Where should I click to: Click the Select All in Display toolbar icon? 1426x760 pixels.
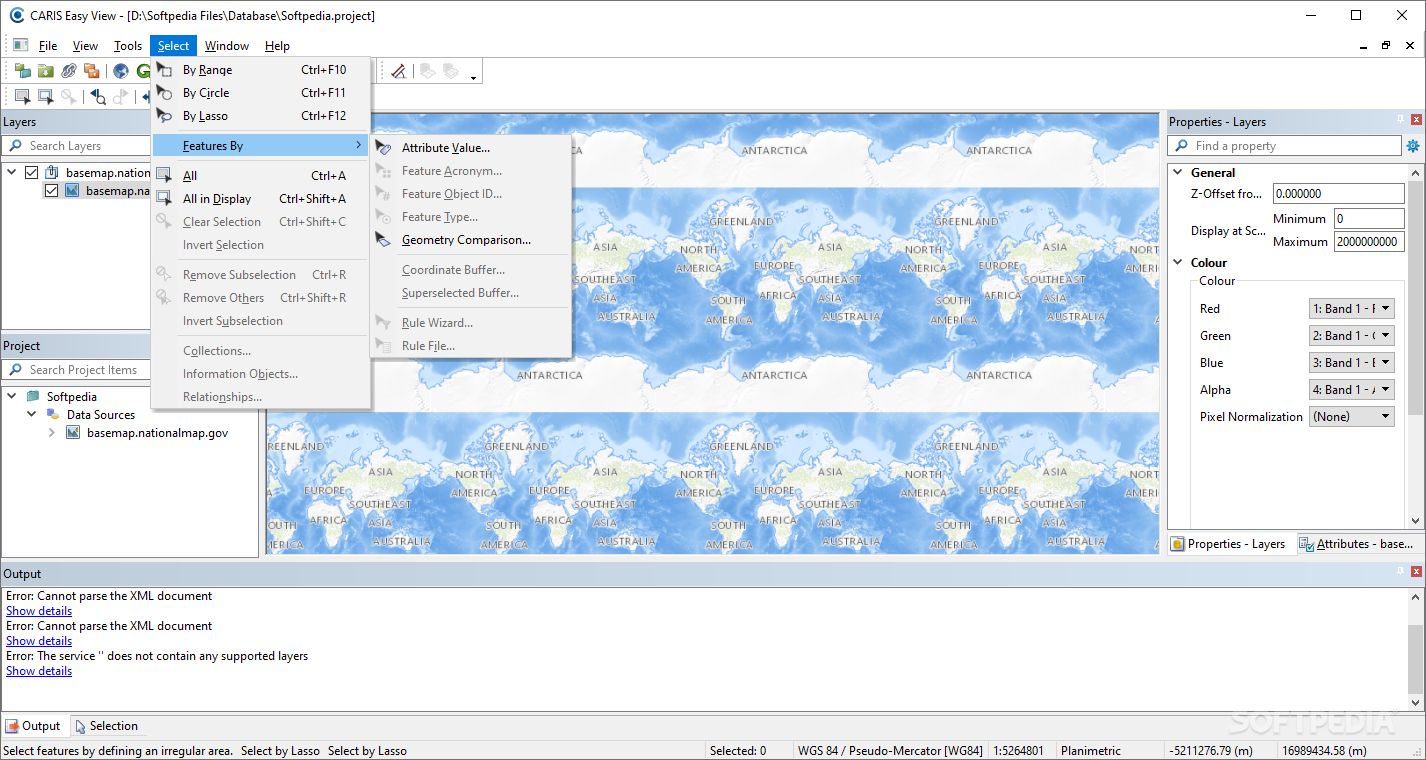45,96
